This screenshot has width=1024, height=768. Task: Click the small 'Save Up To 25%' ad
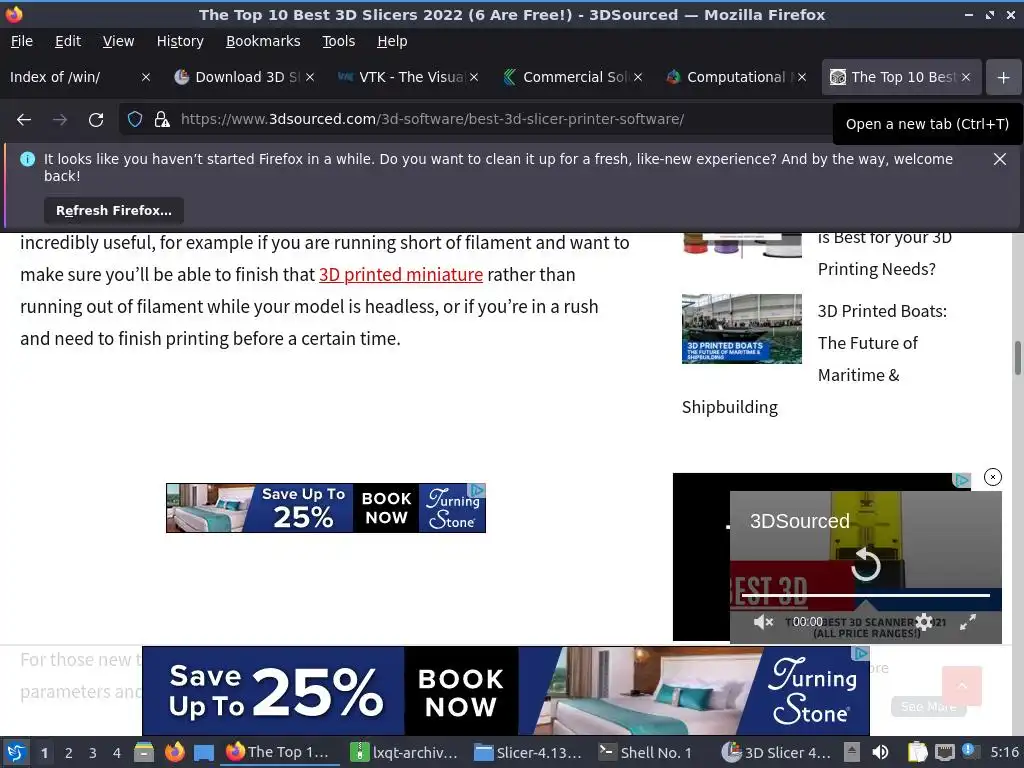(325, 508)
